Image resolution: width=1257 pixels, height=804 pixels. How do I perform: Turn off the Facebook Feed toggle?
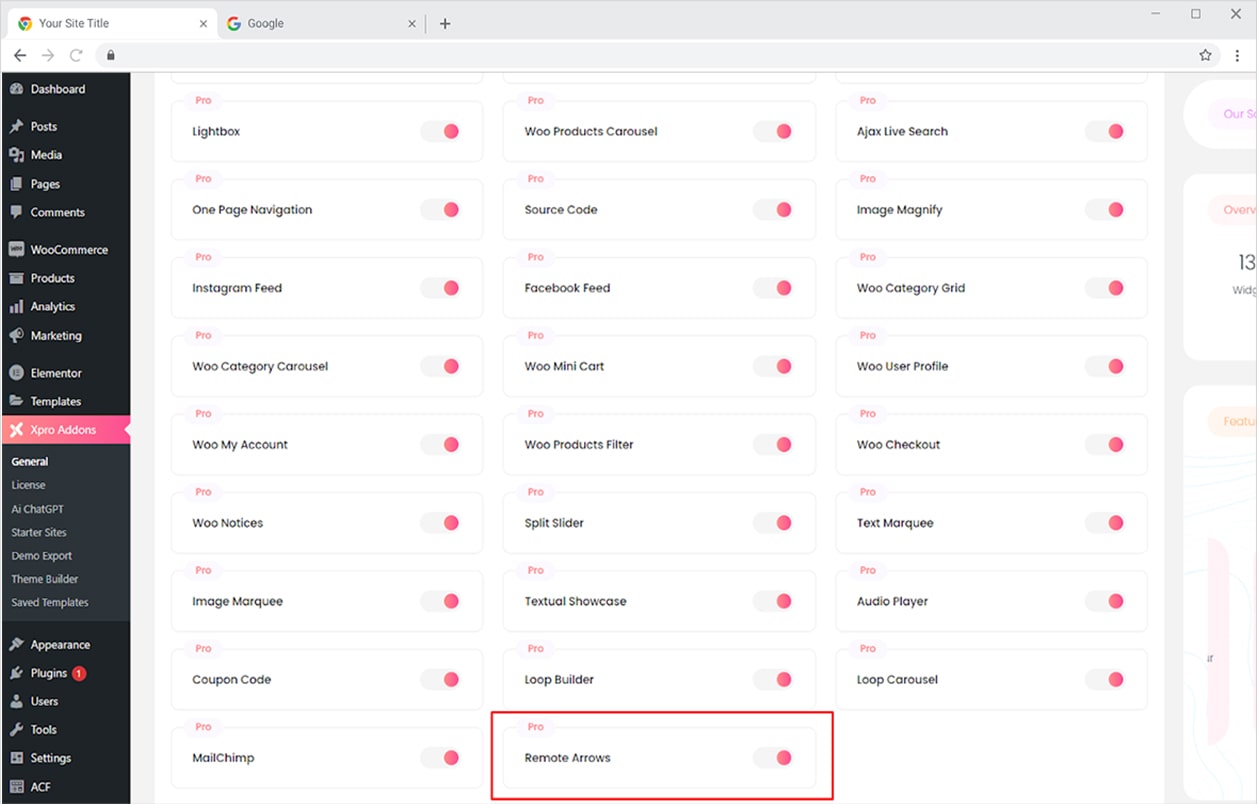pos(773,288)
